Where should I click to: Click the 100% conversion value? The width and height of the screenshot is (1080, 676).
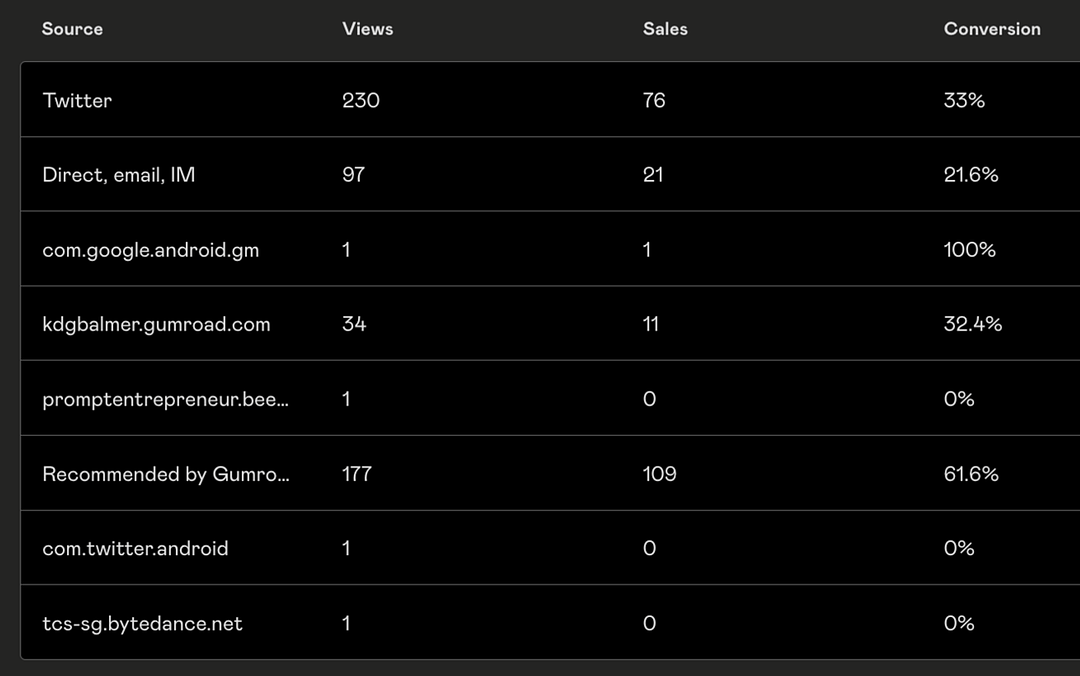969,250
